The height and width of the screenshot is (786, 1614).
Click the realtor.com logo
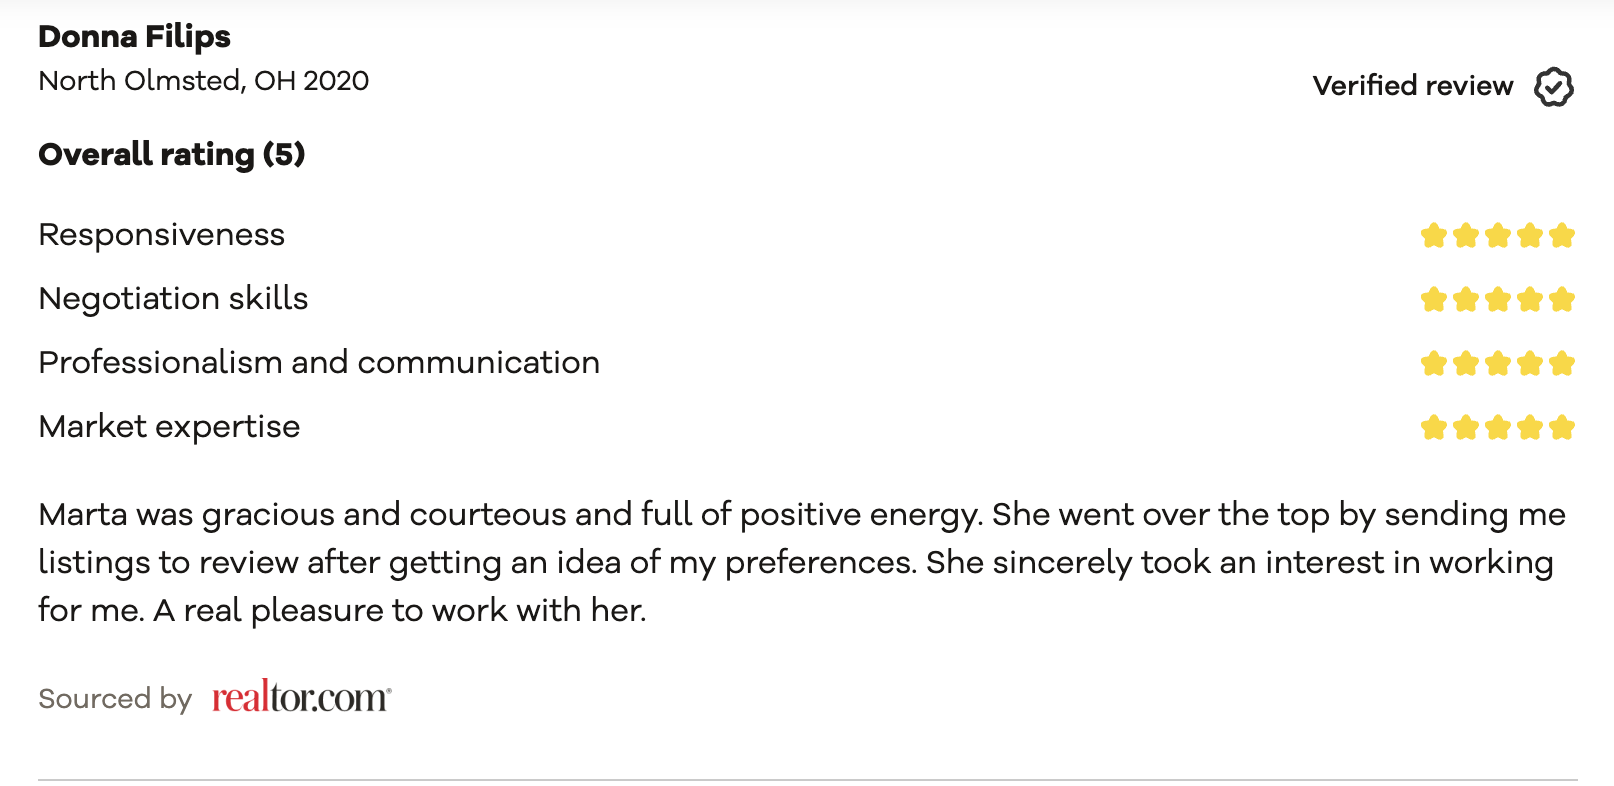301,696
